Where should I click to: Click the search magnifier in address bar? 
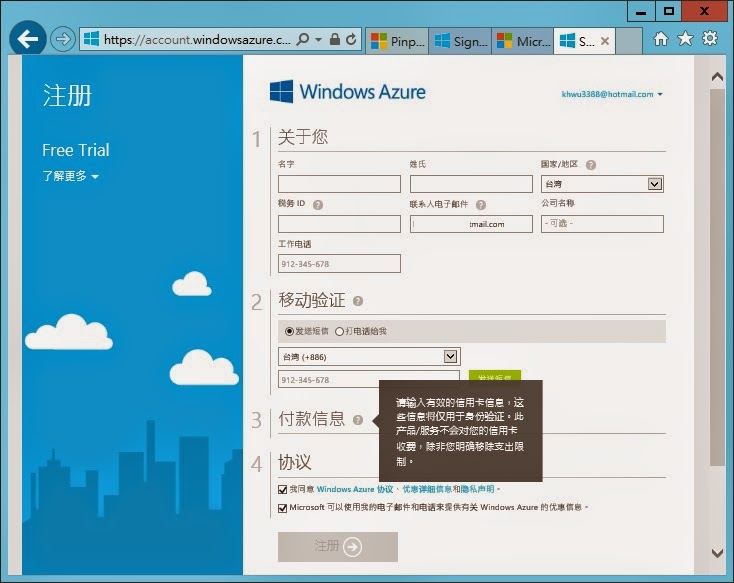303,39
